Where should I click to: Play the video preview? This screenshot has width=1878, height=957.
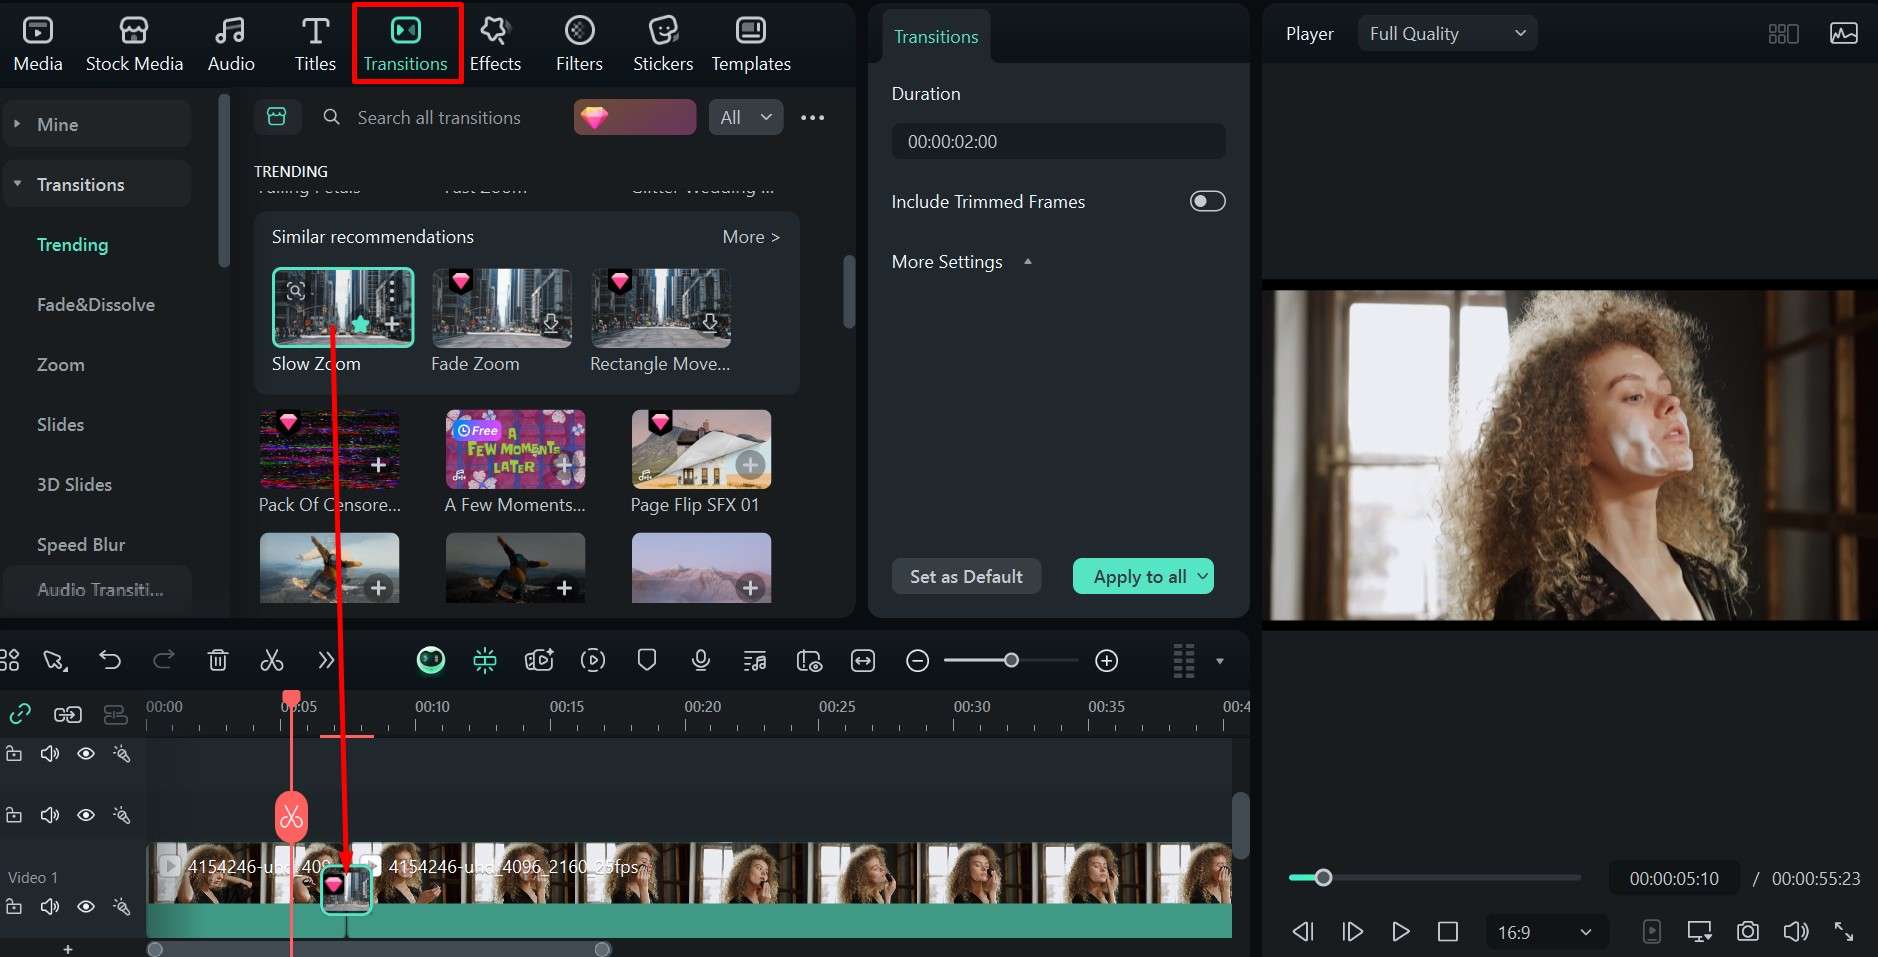point(1400,932)
